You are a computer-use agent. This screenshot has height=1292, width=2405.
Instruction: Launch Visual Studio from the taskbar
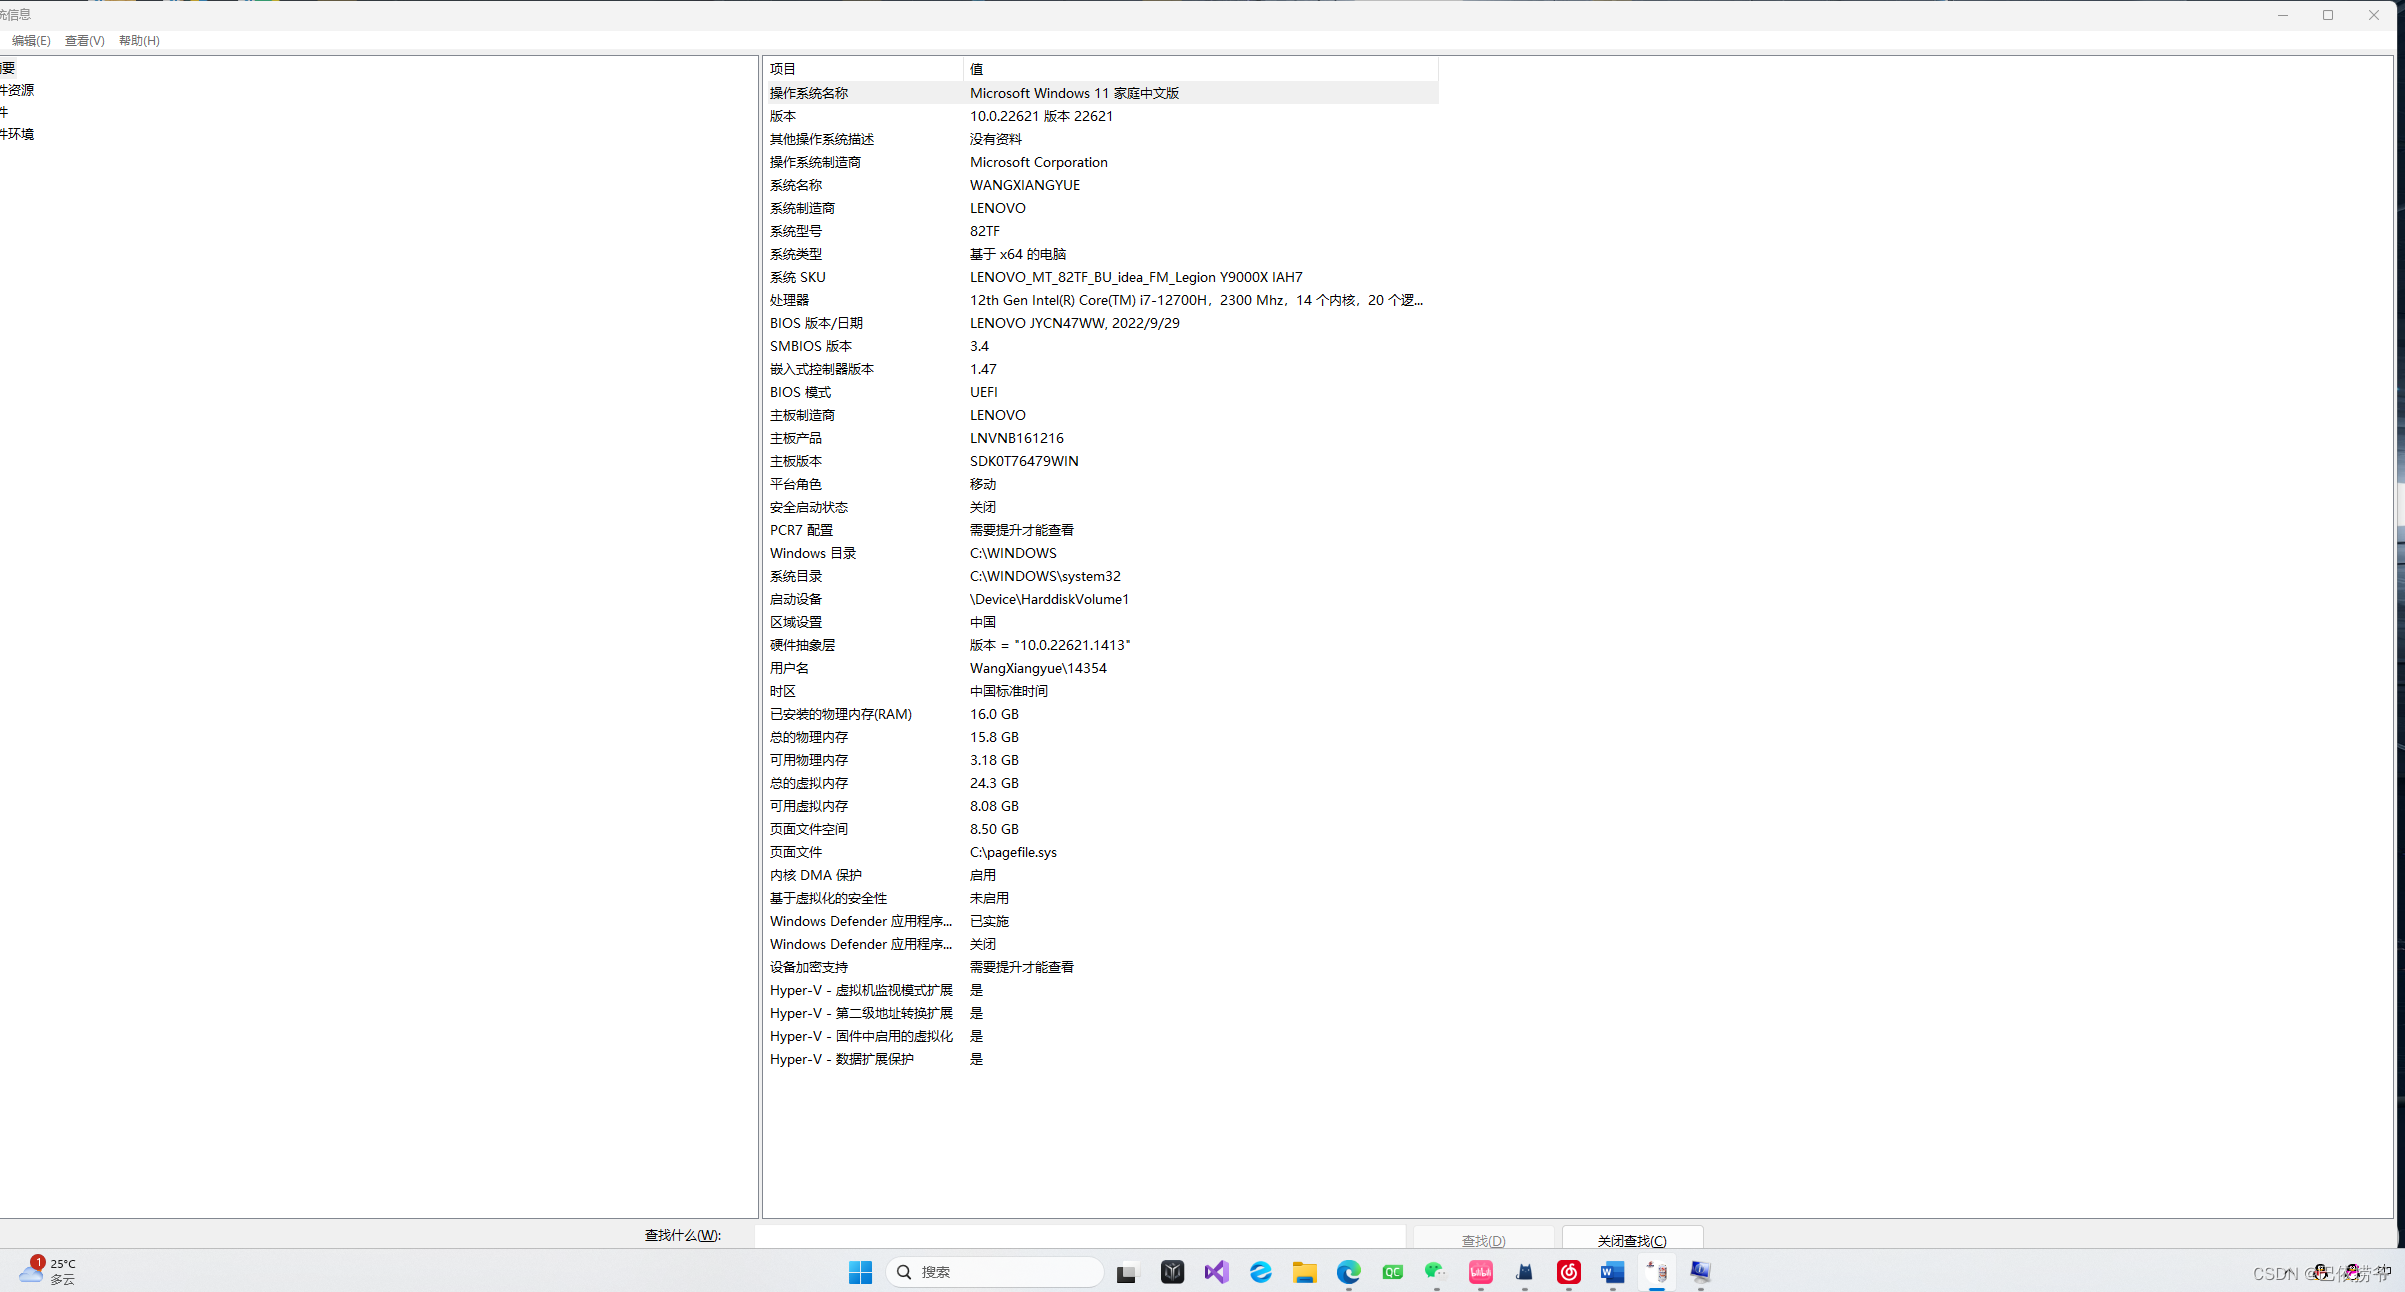[1216, 1272]
